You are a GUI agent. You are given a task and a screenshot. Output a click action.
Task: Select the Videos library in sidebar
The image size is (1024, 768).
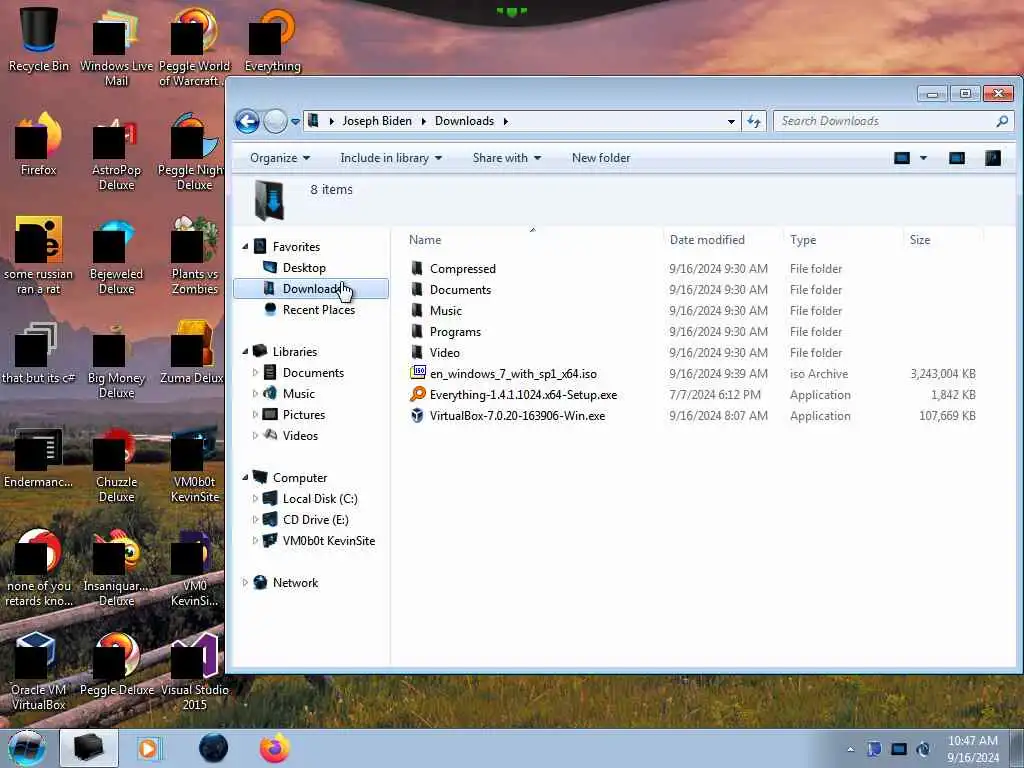(x=300, y=436)
